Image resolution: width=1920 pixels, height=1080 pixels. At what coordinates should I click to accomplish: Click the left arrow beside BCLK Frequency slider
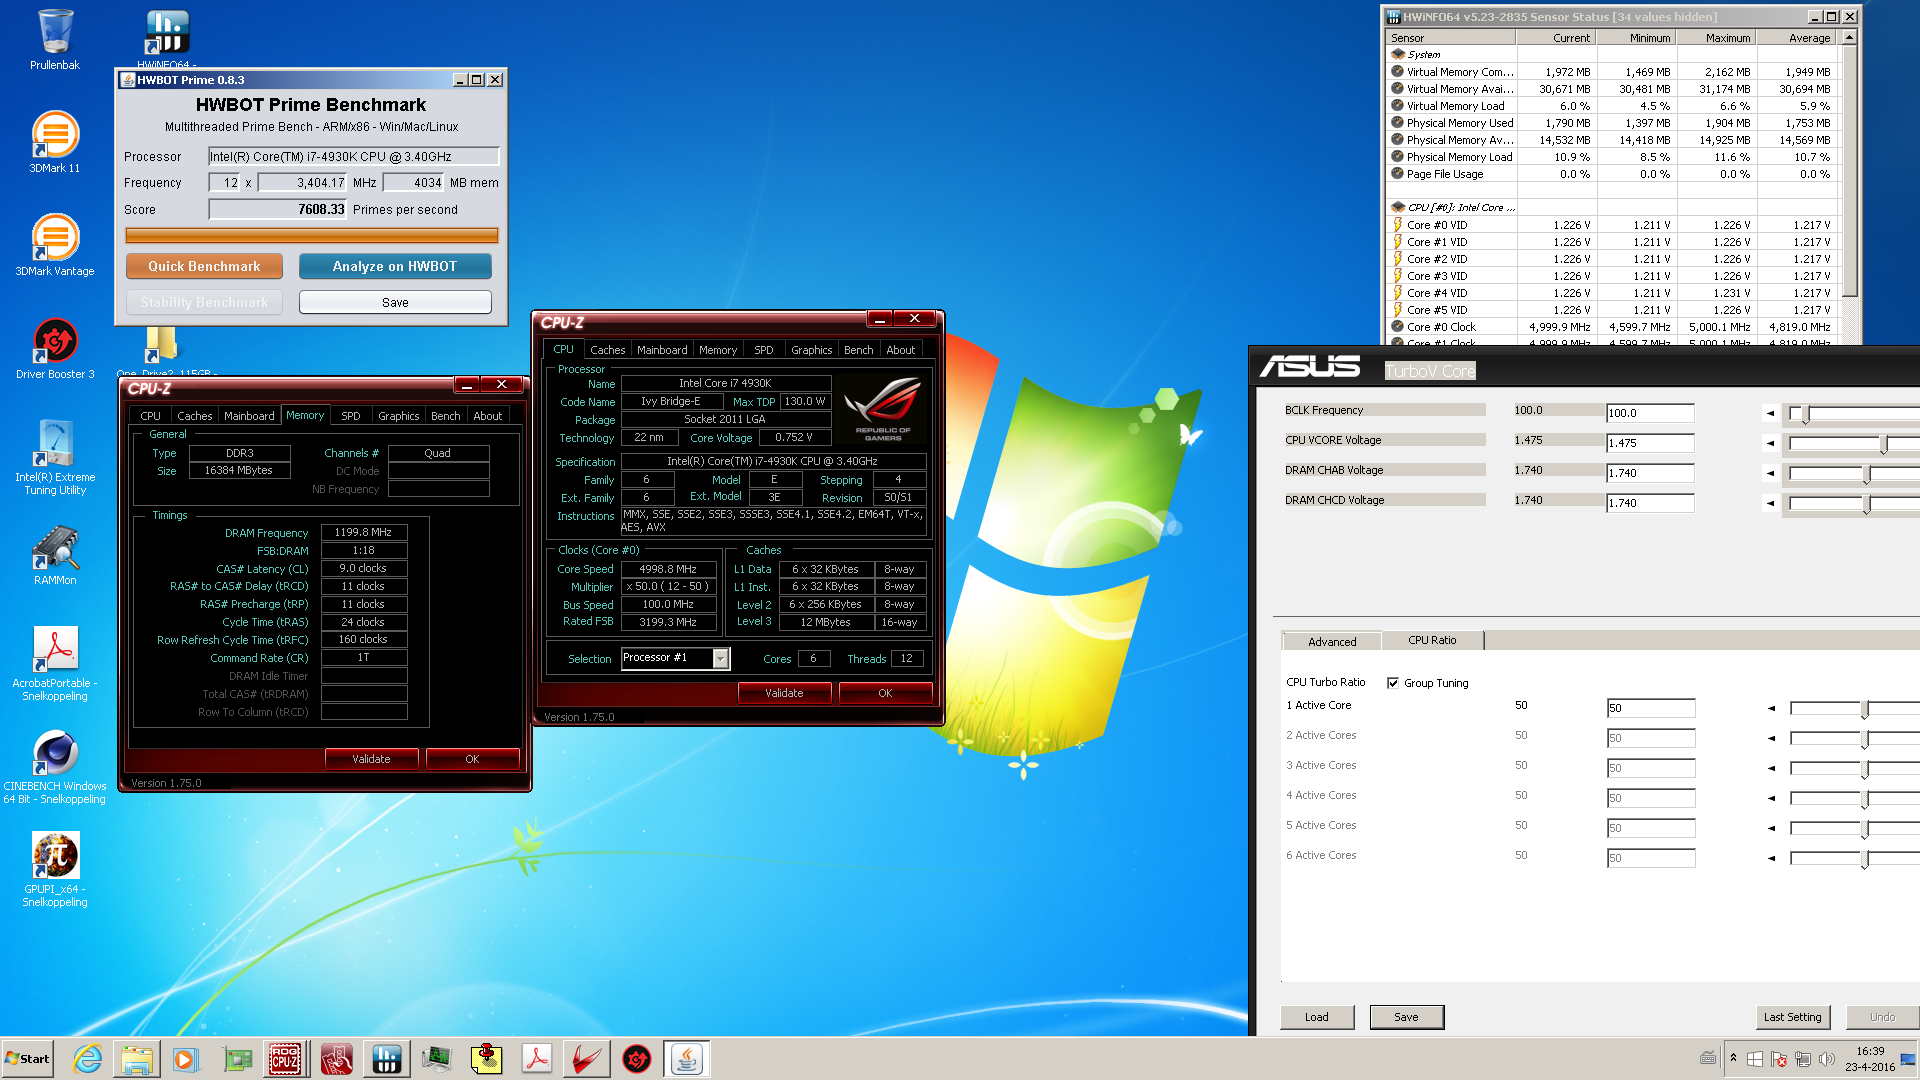1770,413
